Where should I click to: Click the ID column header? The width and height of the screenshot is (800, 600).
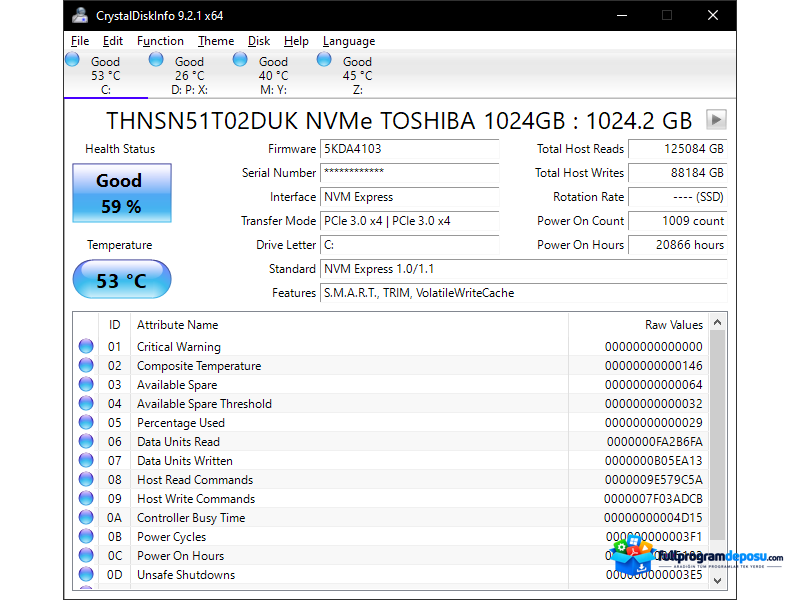[x=114, y=324]
